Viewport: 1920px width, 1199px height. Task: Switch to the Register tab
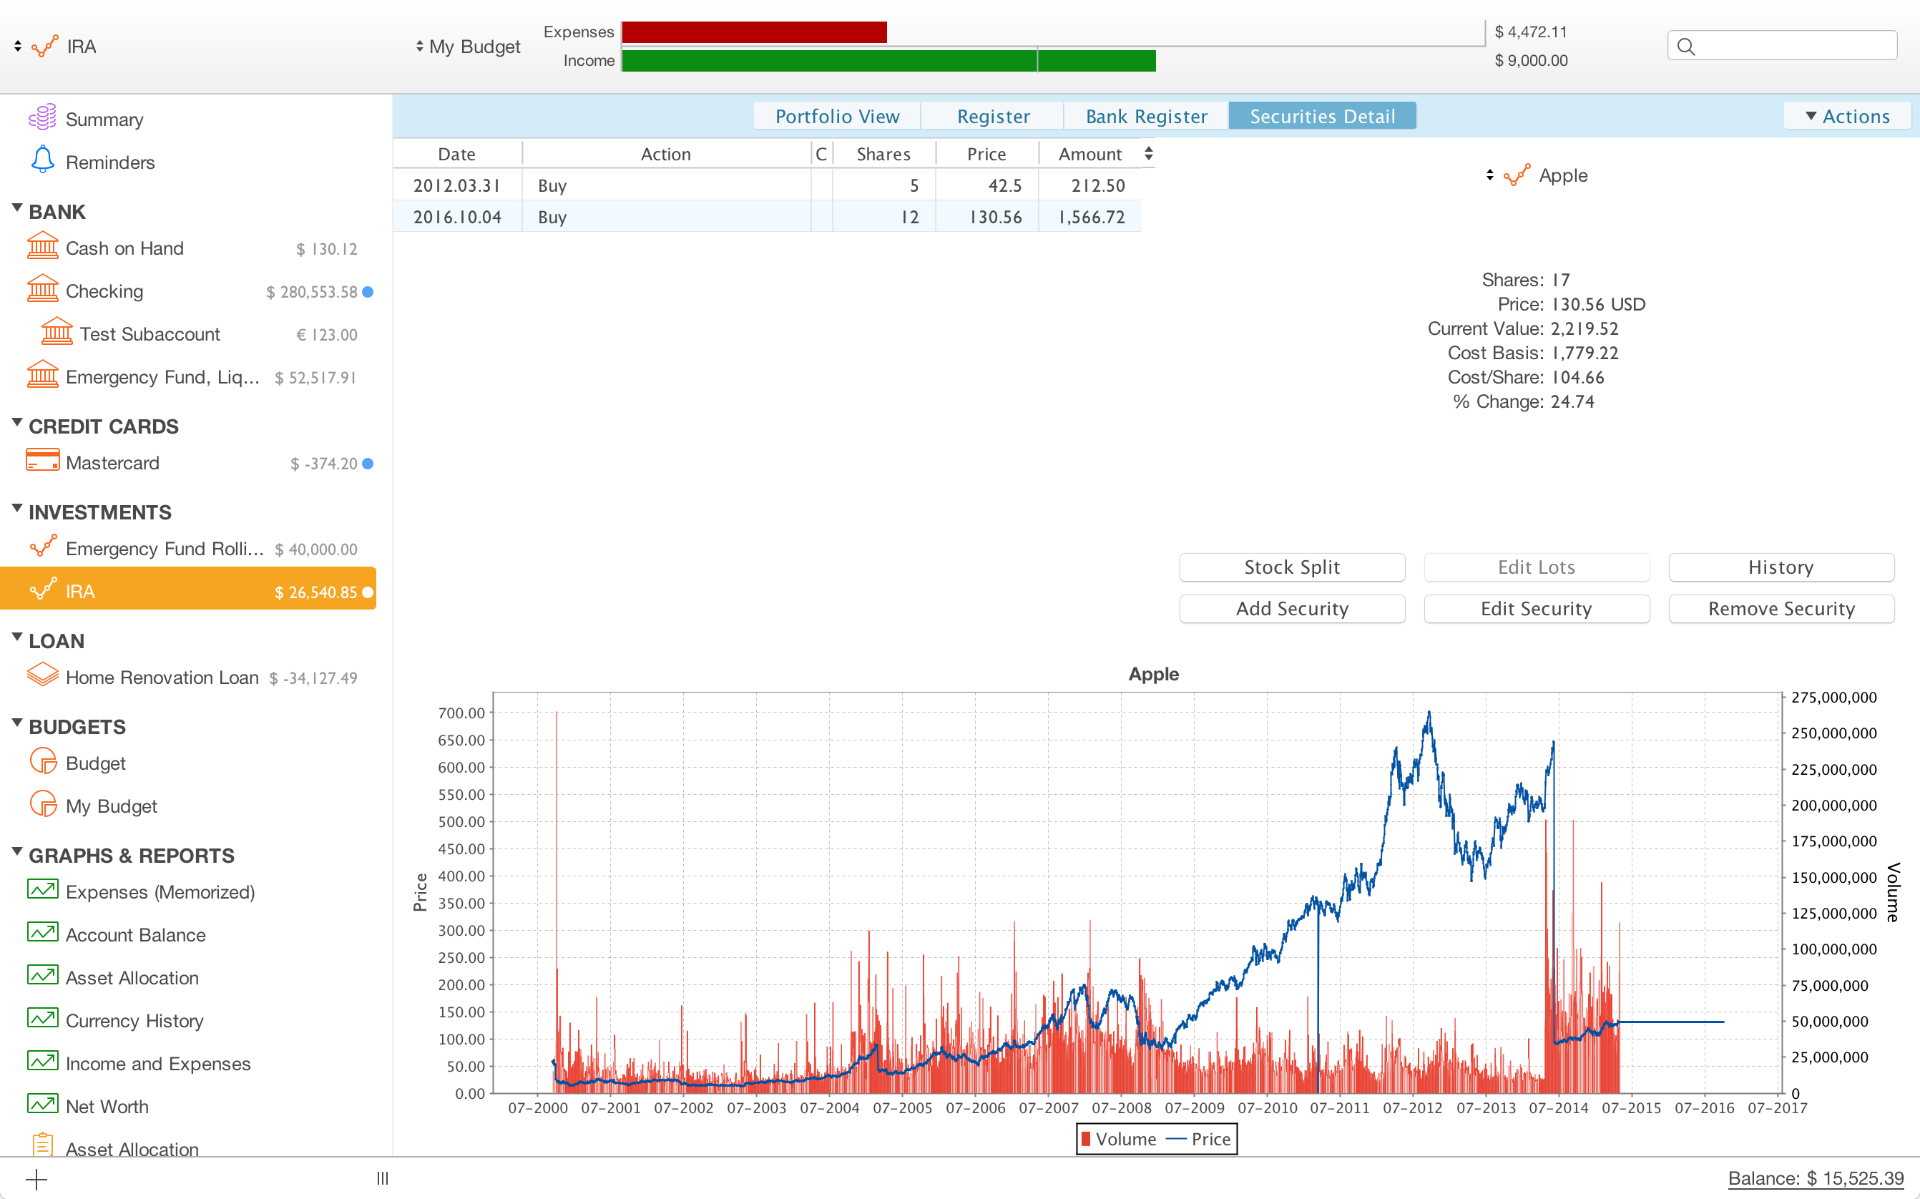pyautogui.click(x=992, y=116)
